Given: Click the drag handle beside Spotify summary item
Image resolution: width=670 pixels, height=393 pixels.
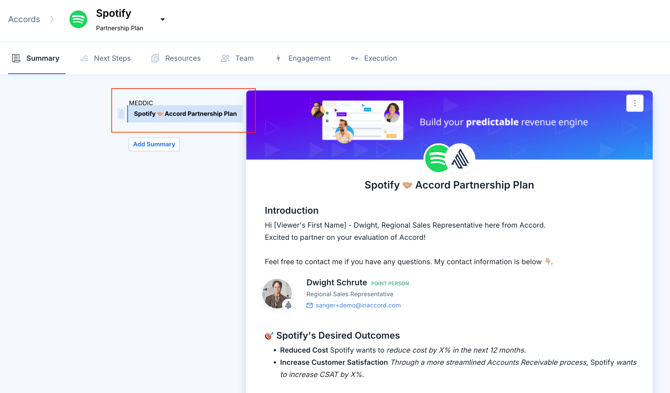Looking at the screenshot, I should coord(121,114).
